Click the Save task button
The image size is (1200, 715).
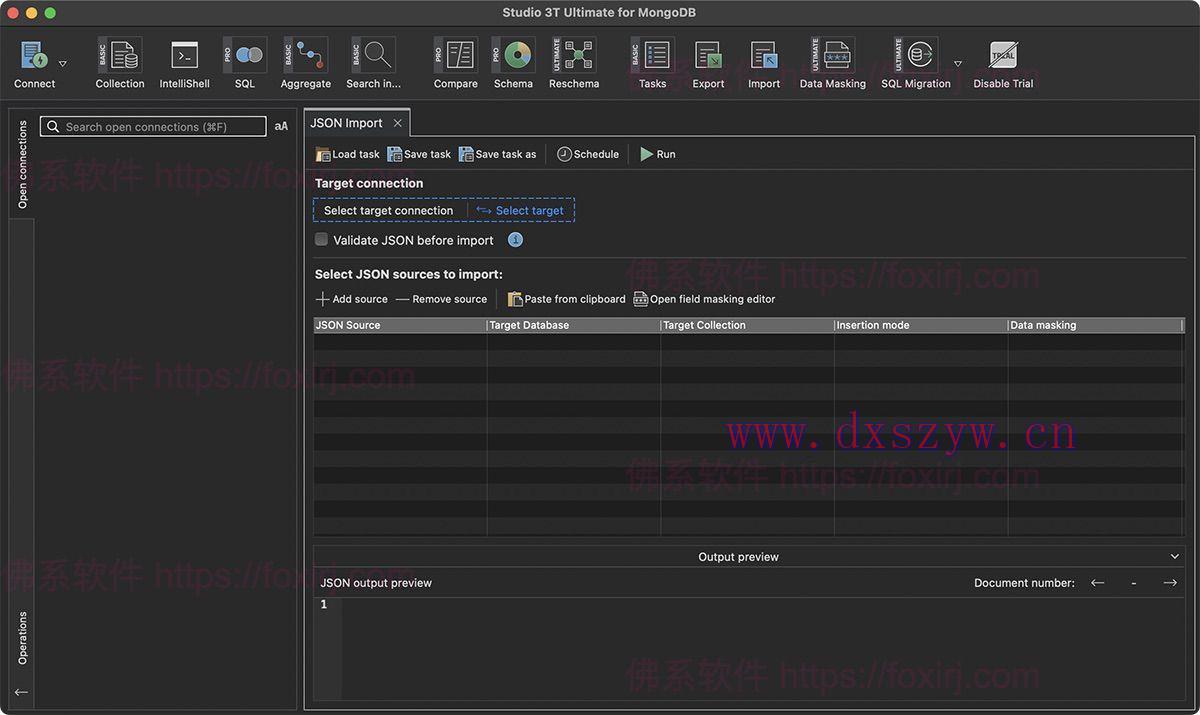click(419, 154)
